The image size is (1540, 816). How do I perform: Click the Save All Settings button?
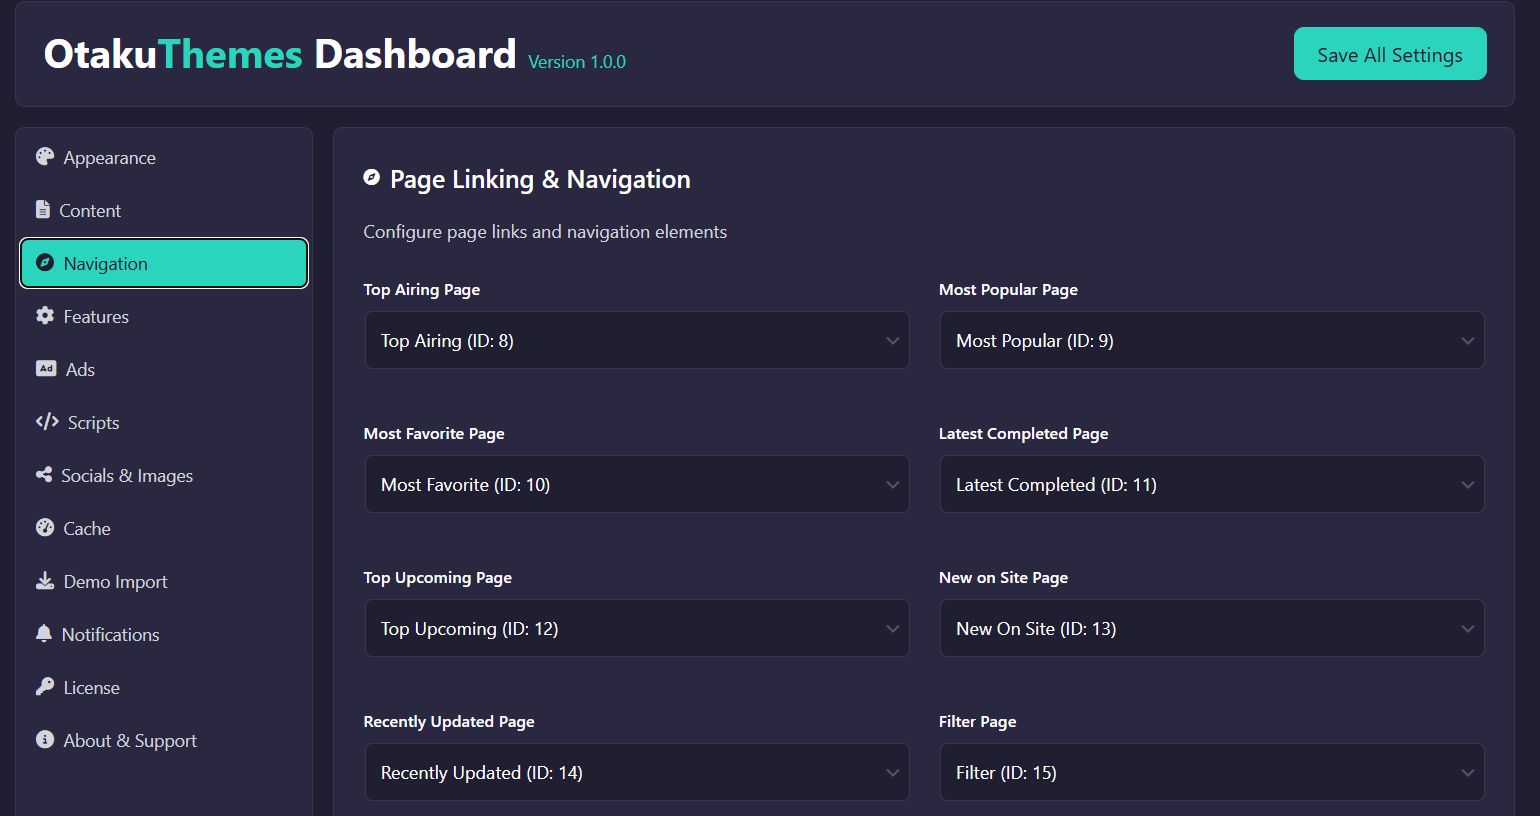point(1390,54)
